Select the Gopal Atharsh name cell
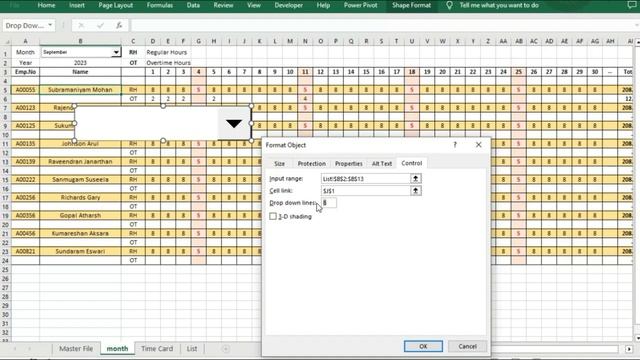 pyautogui.click(x=80, y=216)
